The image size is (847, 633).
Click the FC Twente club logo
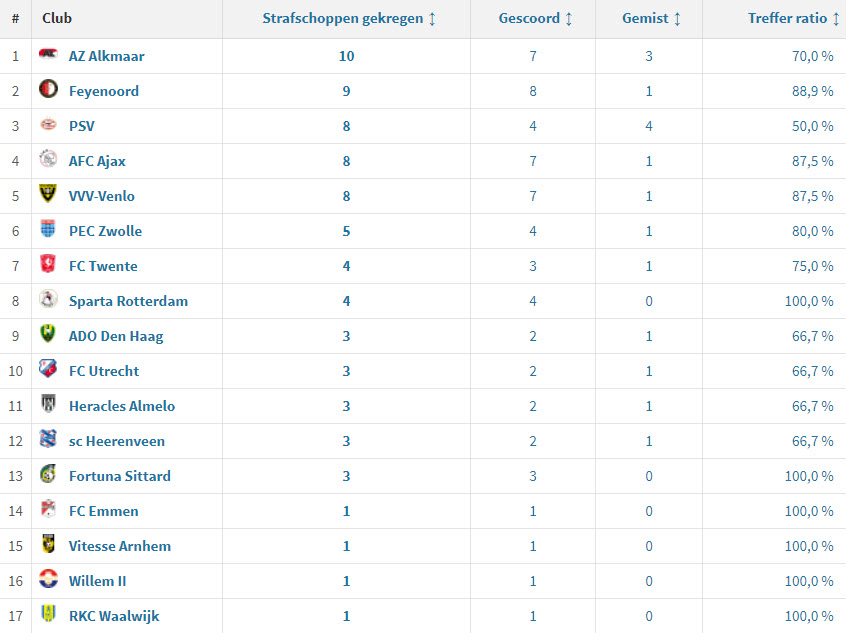[48, 265]
